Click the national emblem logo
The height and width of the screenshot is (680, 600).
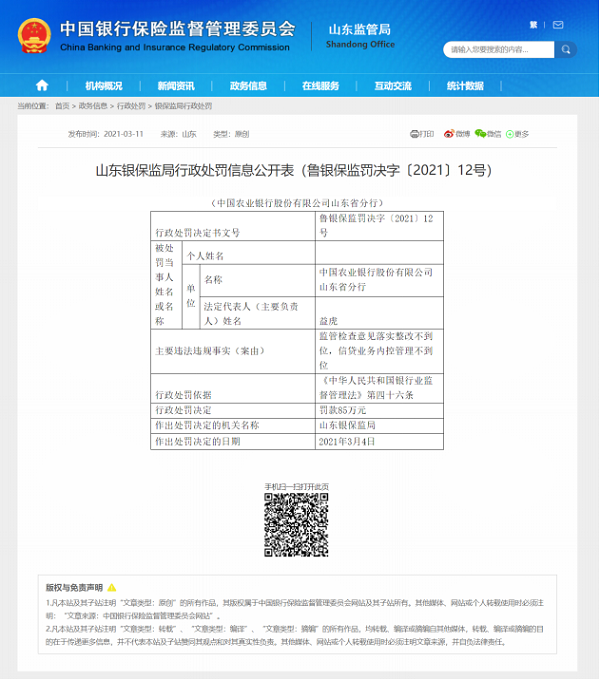[34, 34]
